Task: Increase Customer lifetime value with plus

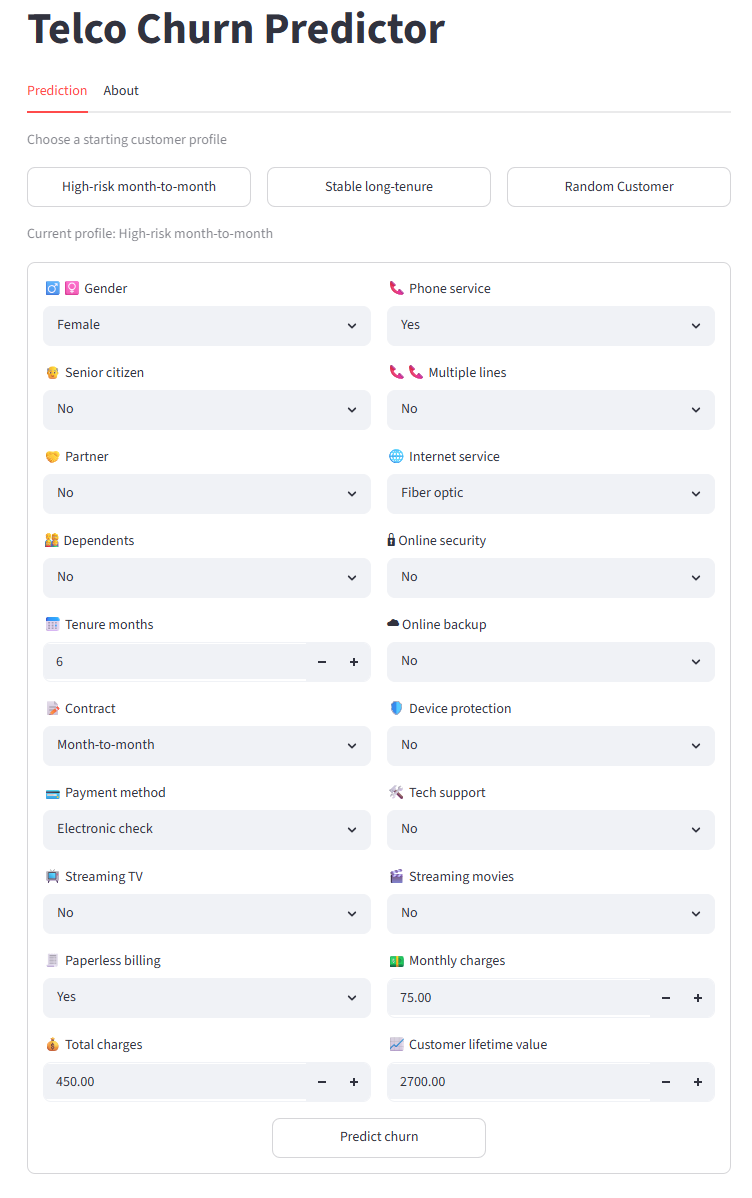Action: click(x=698, y=1082)
